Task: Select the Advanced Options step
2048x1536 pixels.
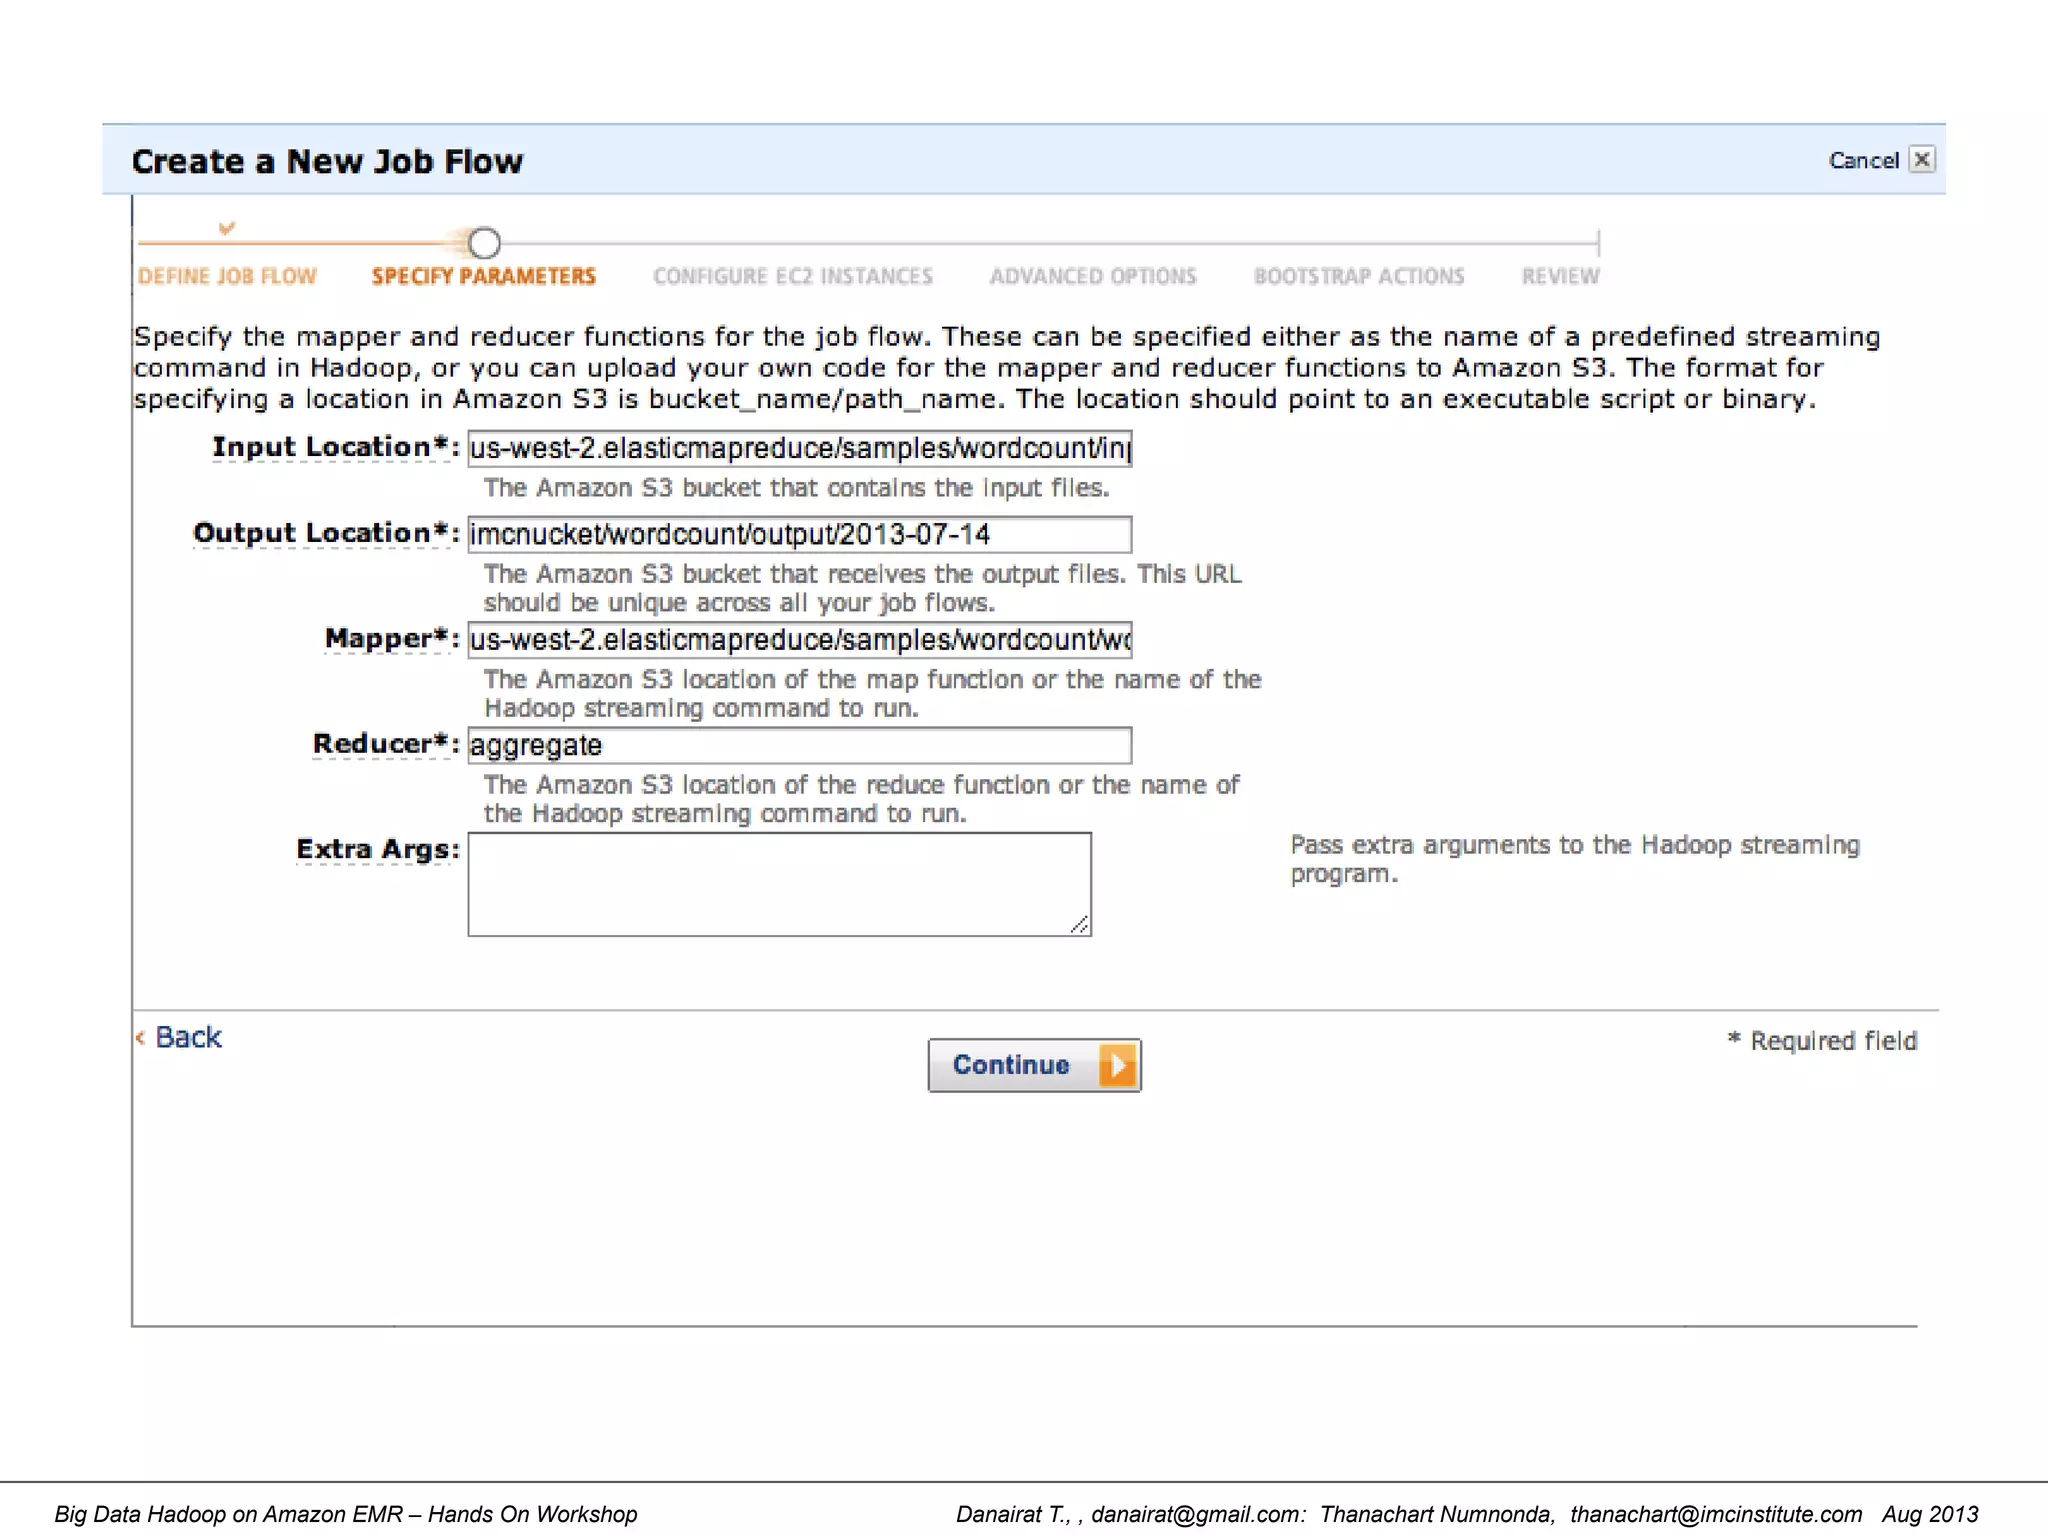Action: click(x=1093, y=276)
